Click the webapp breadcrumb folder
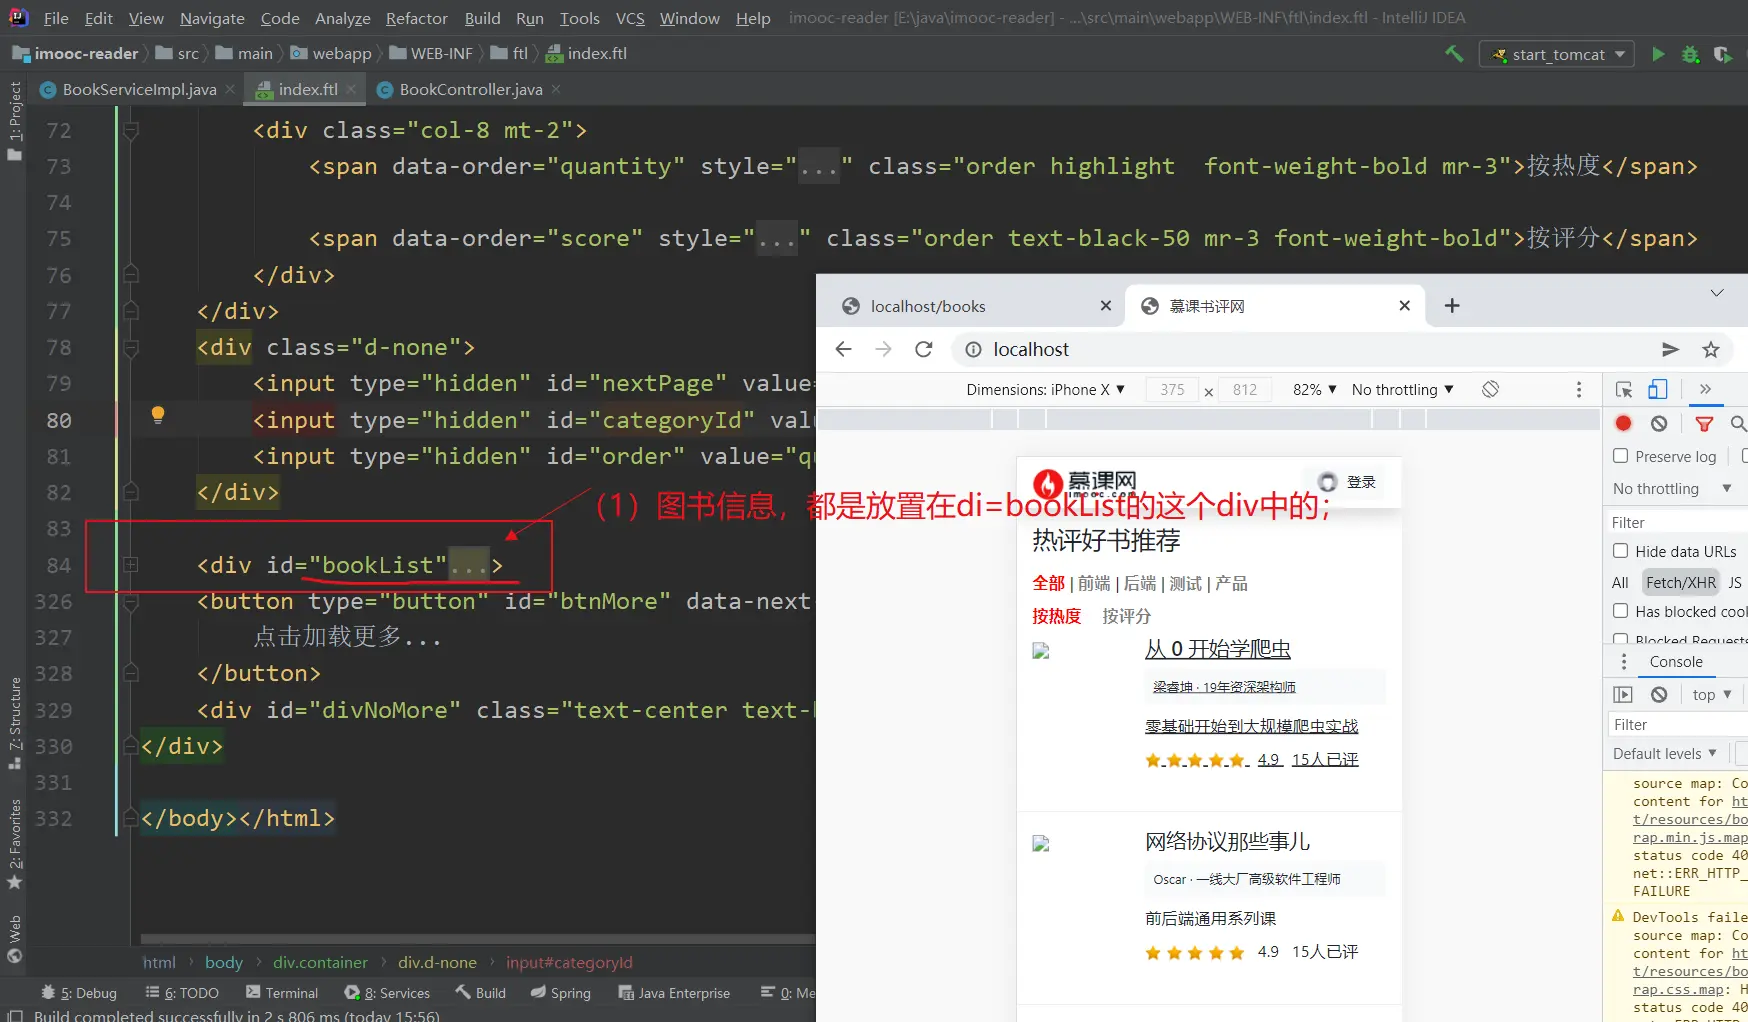Image resolution: width=1748 pixels, height=1022 pixels. click(x=332, y=54)
